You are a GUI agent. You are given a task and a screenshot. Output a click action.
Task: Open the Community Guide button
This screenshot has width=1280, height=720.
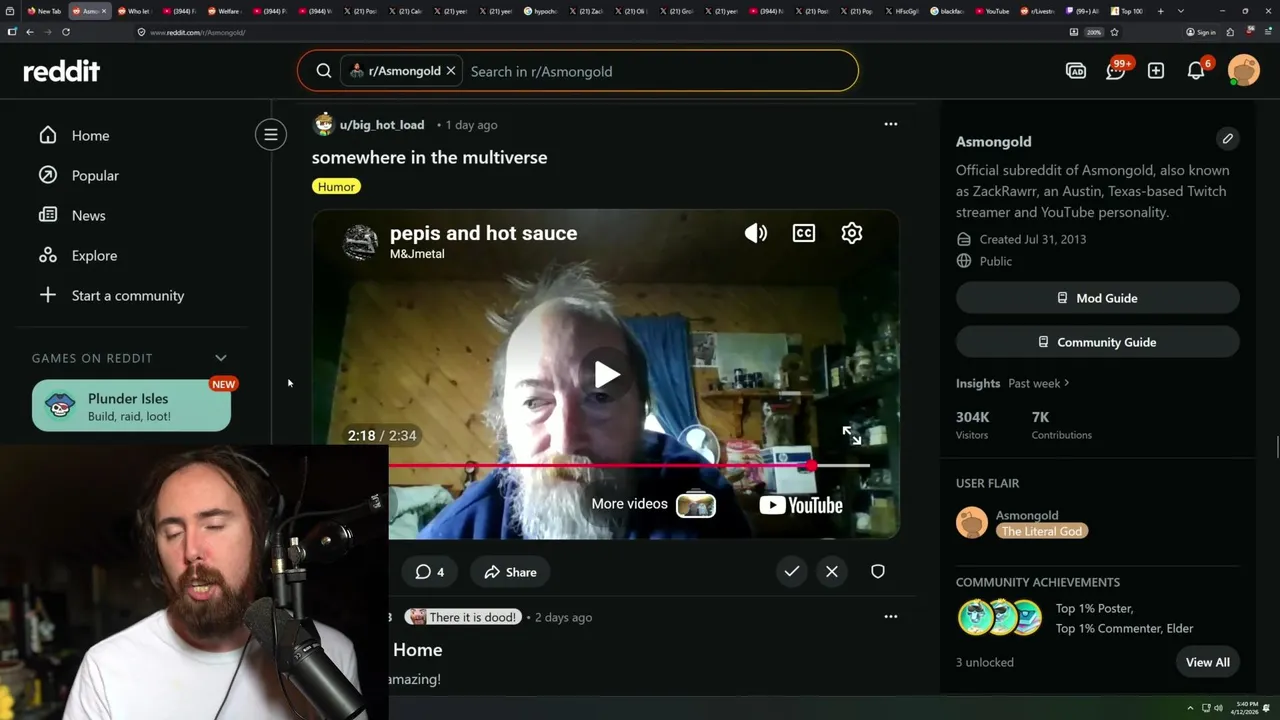(x=1097, y=342)
